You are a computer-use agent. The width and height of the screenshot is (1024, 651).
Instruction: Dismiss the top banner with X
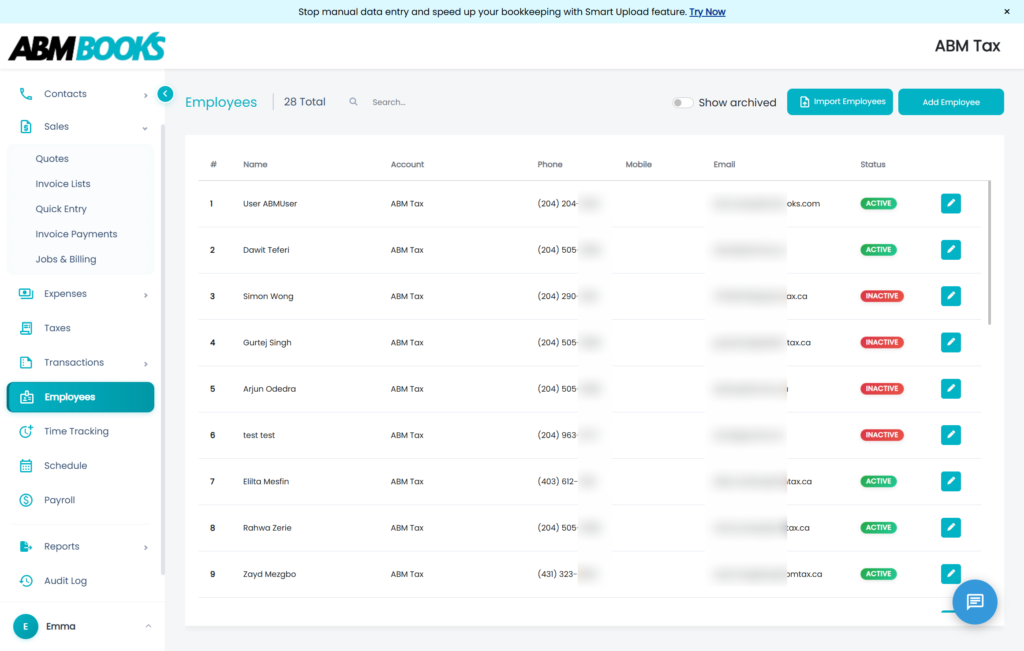1006,12
